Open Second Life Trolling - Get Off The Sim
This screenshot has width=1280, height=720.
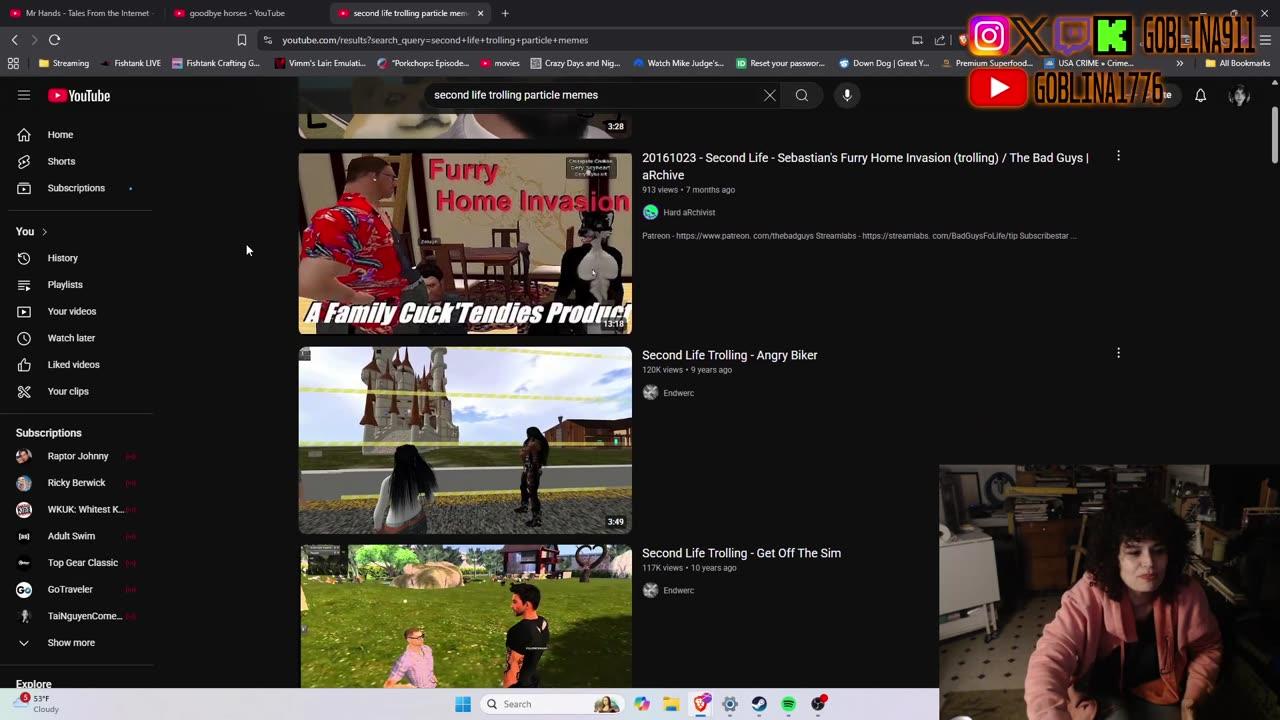click(741, 553)
